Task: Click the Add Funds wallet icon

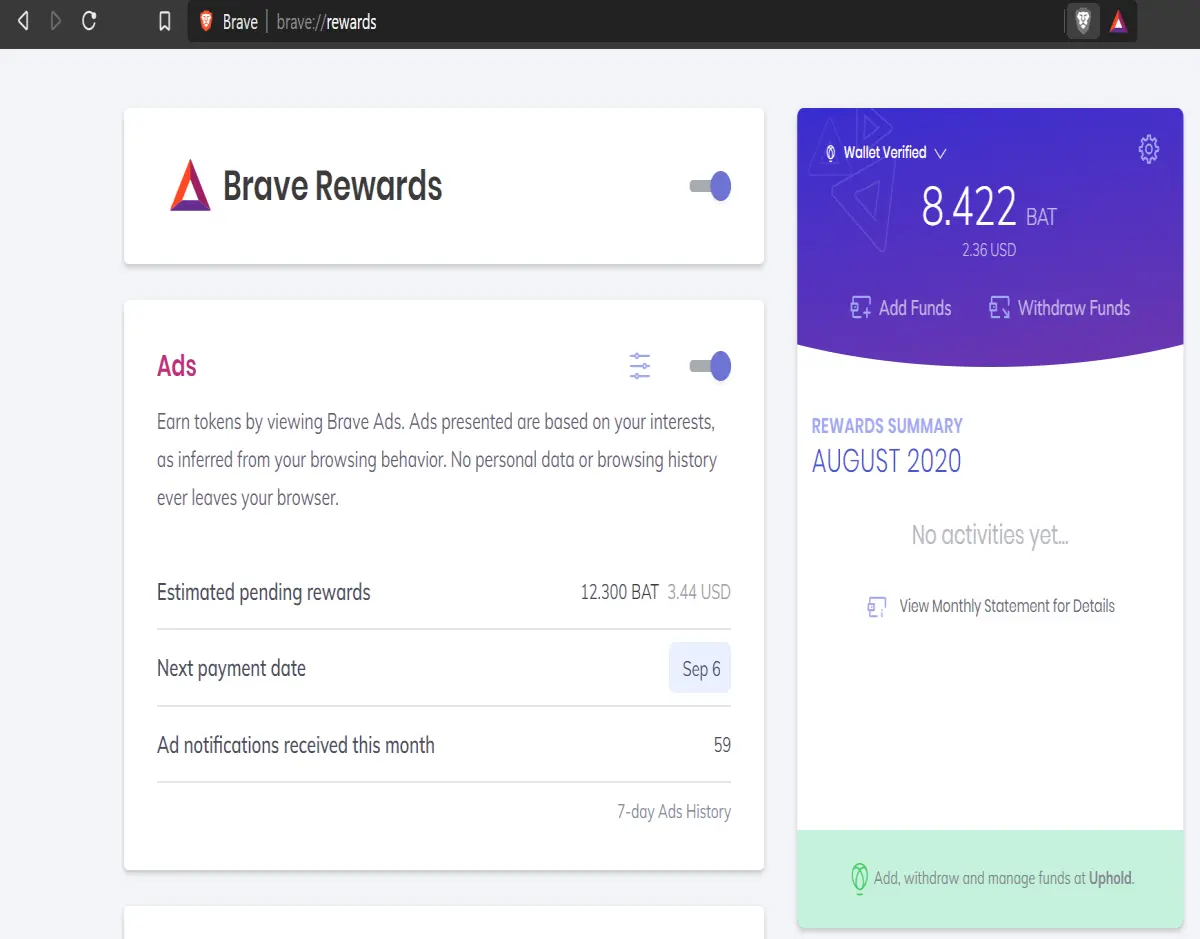Action: (x=860, y=308)
